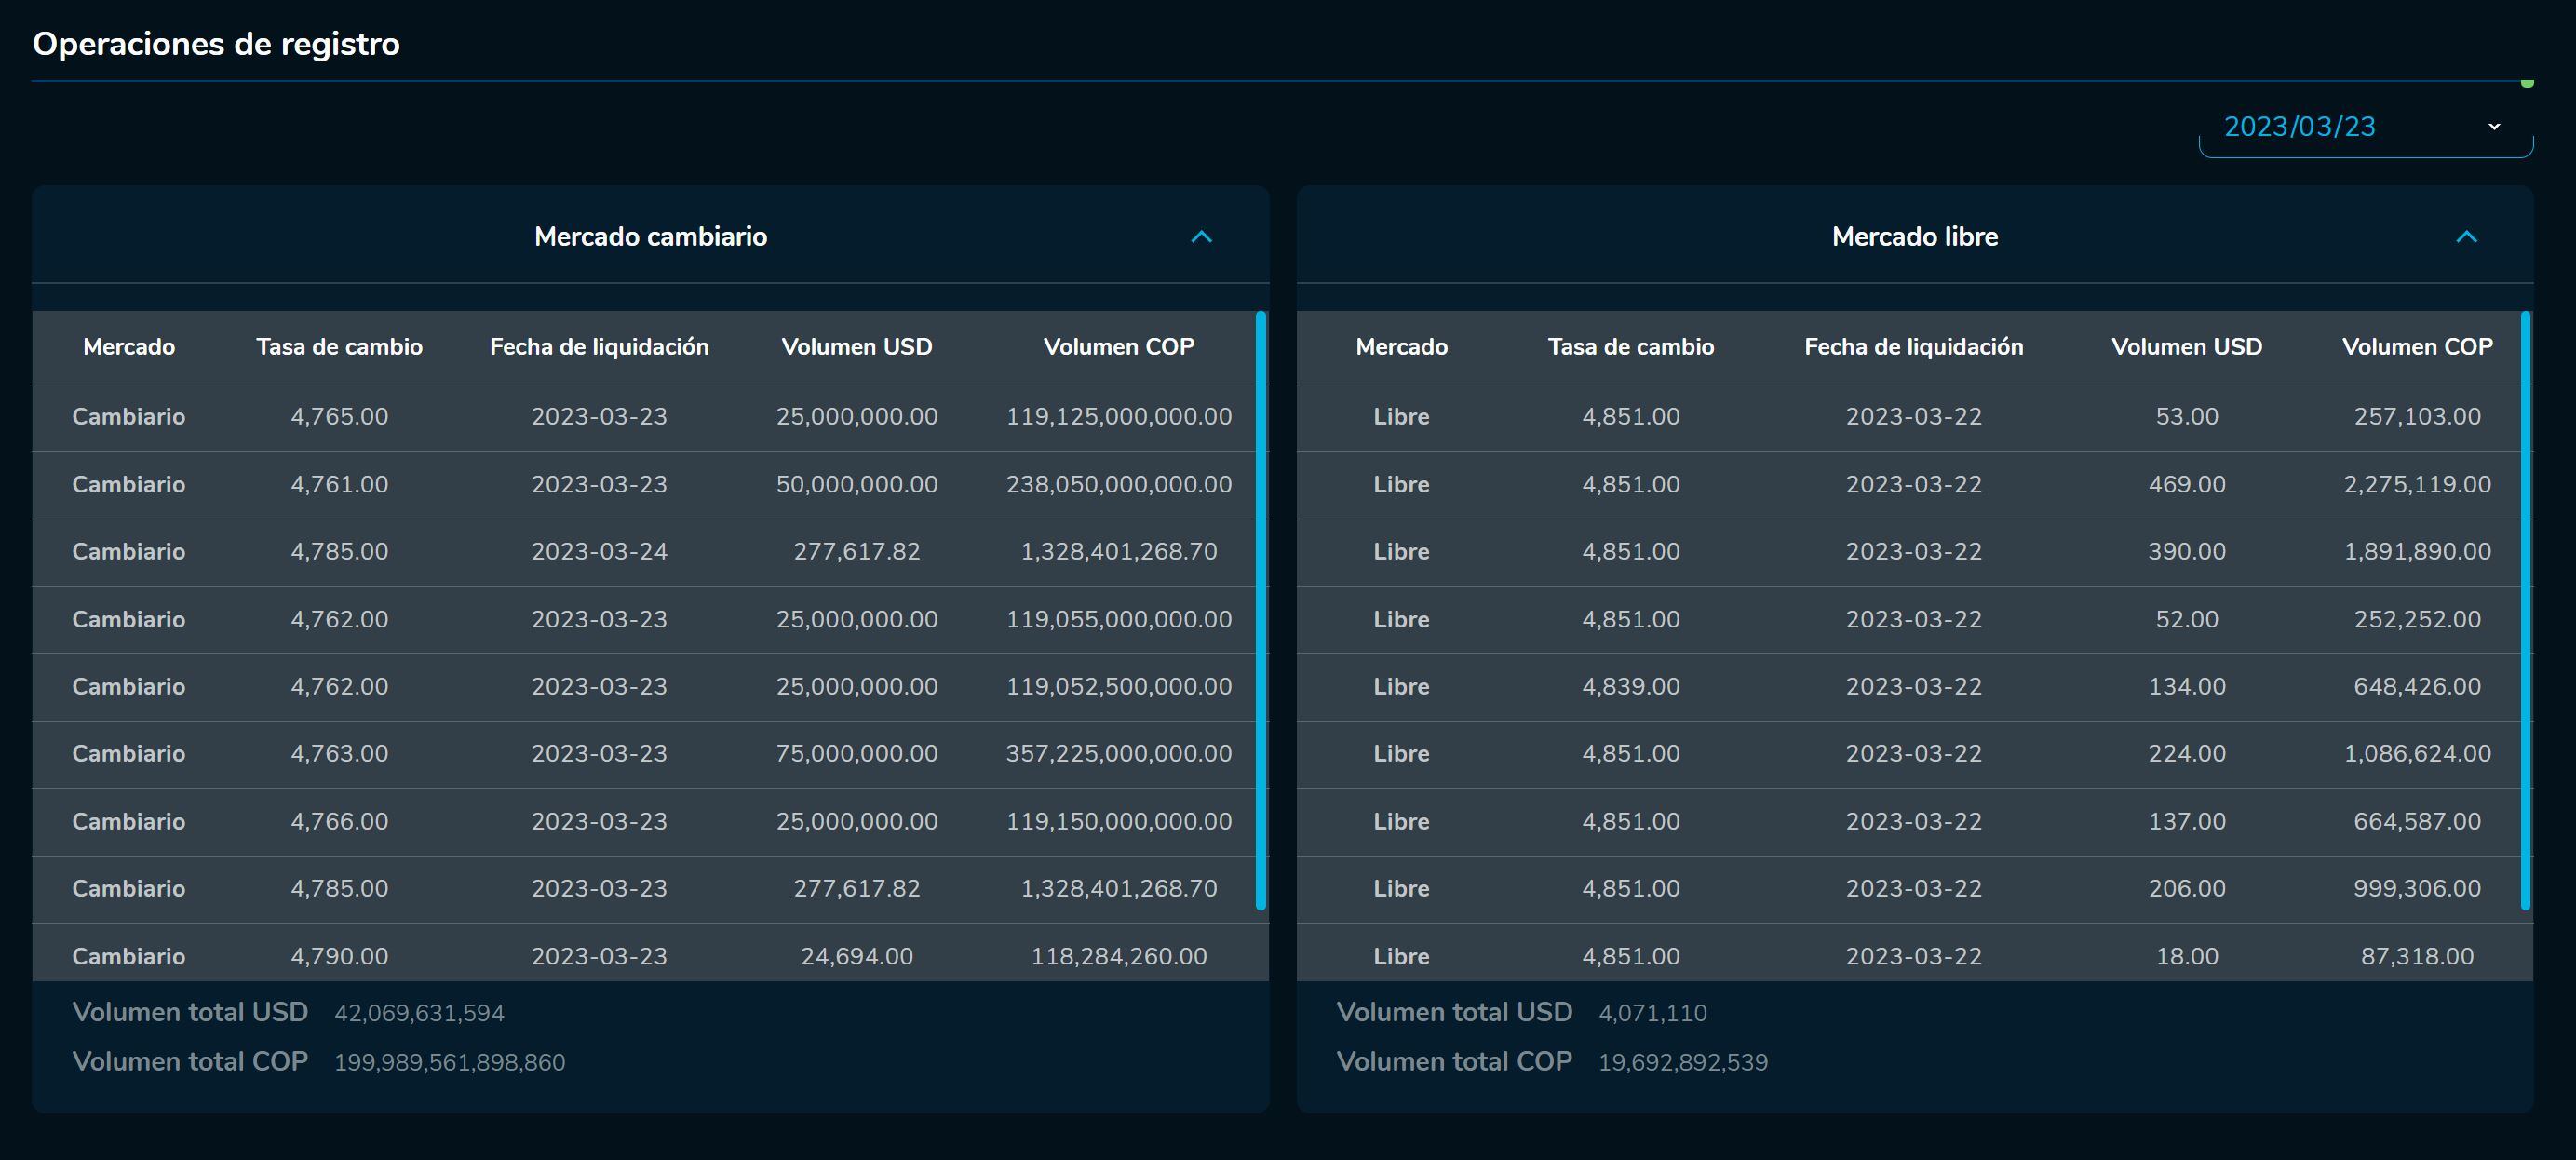
Task: Click the green status indicator dot
Action: pyautogui.click(x=2527, y=83)
